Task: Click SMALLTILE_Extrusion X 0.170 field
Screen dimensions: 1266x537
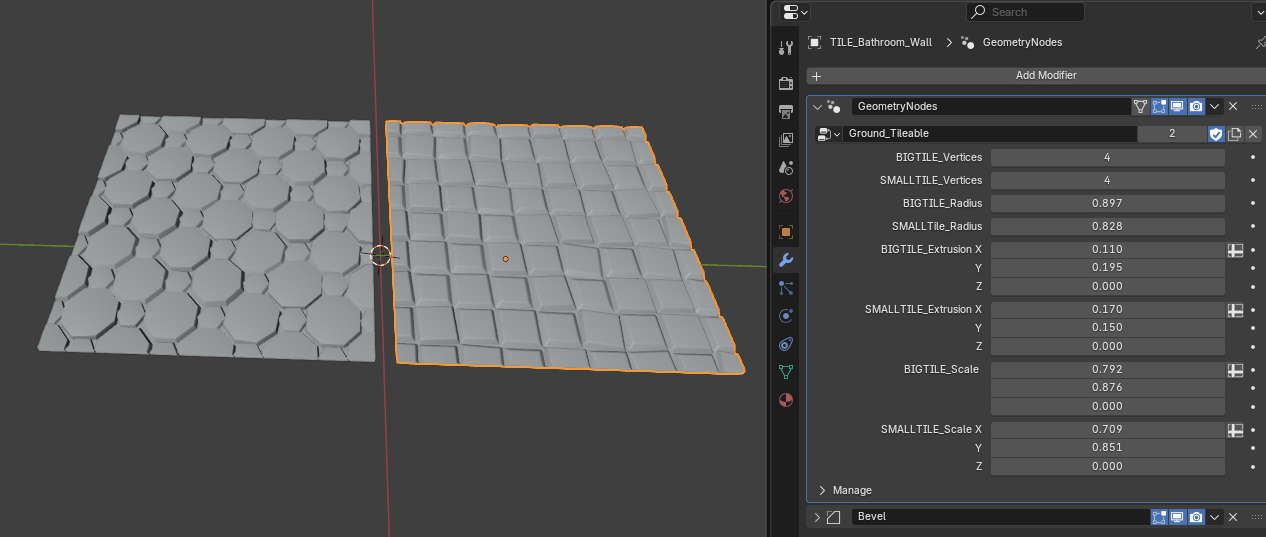Action: 1107,309
